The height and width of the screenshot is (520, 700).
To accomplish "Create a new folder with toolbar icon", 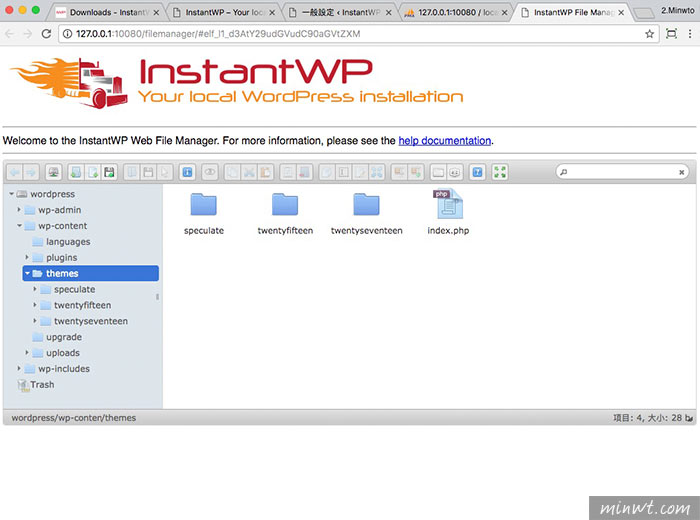I will [x=76, y=172].
